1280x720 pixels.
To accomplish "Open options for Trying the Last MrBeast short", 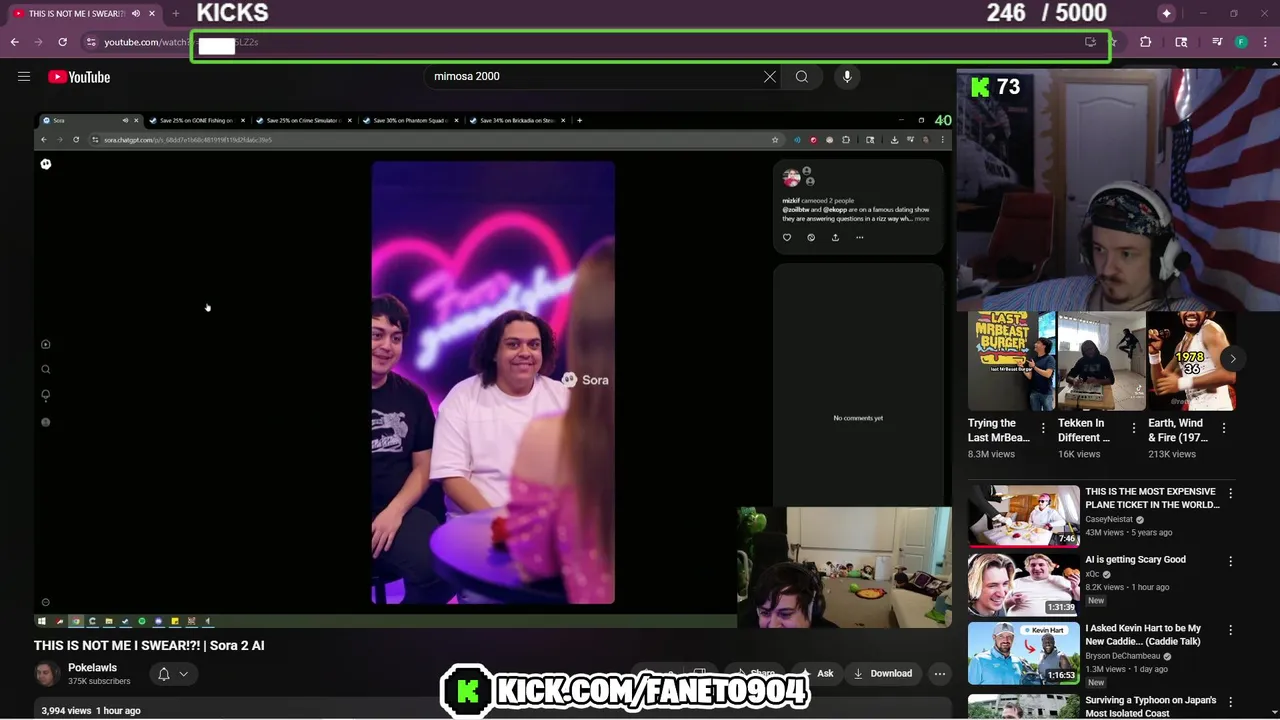I will (x=1043, y=427).
